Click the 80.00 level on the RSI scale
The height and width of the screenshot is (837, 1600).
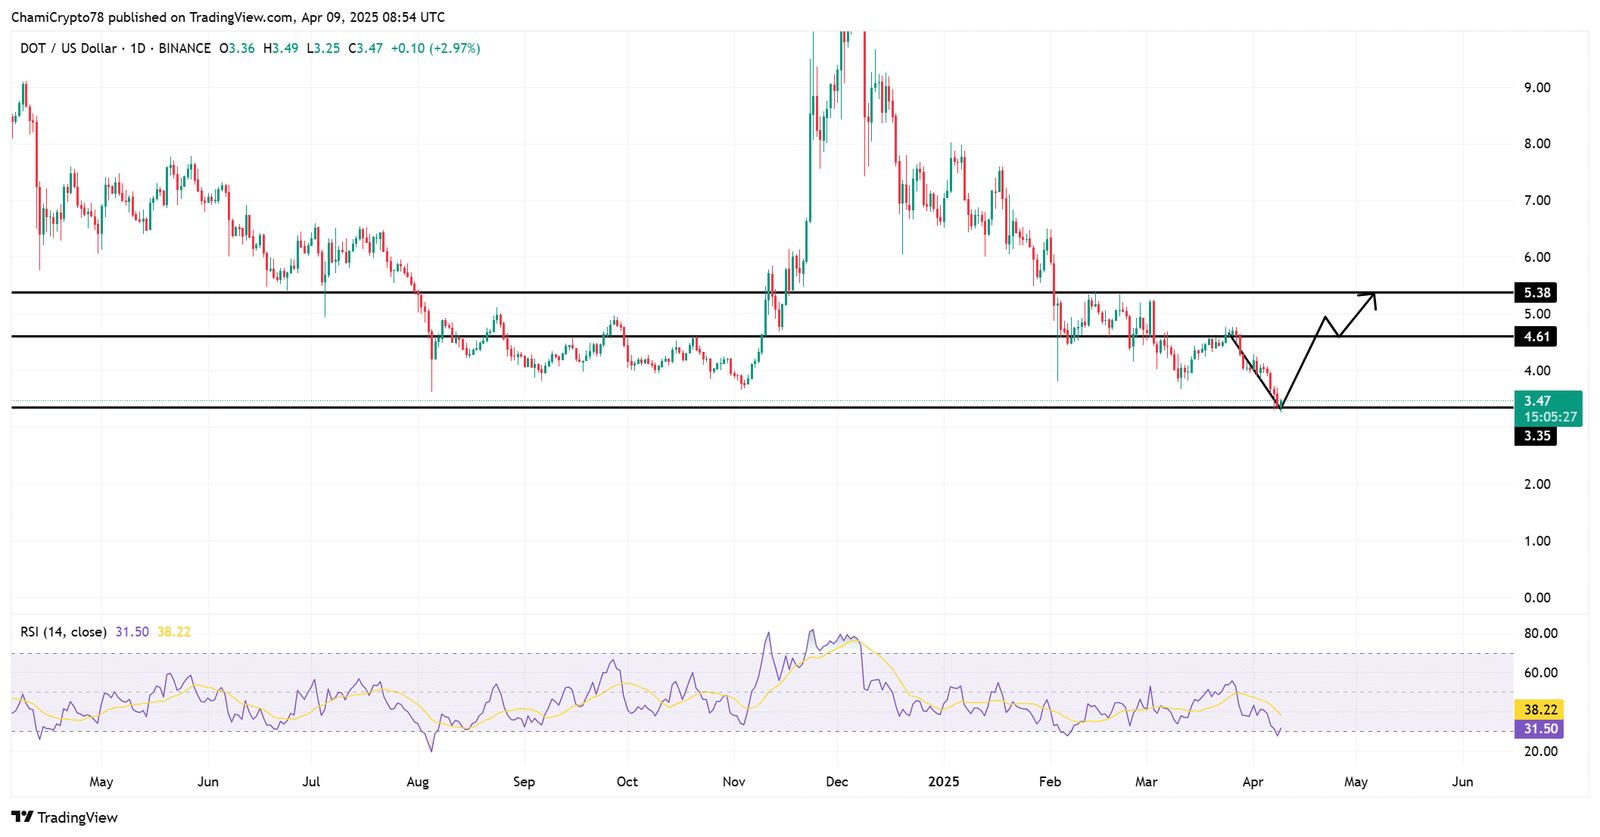coord(1540,633)
